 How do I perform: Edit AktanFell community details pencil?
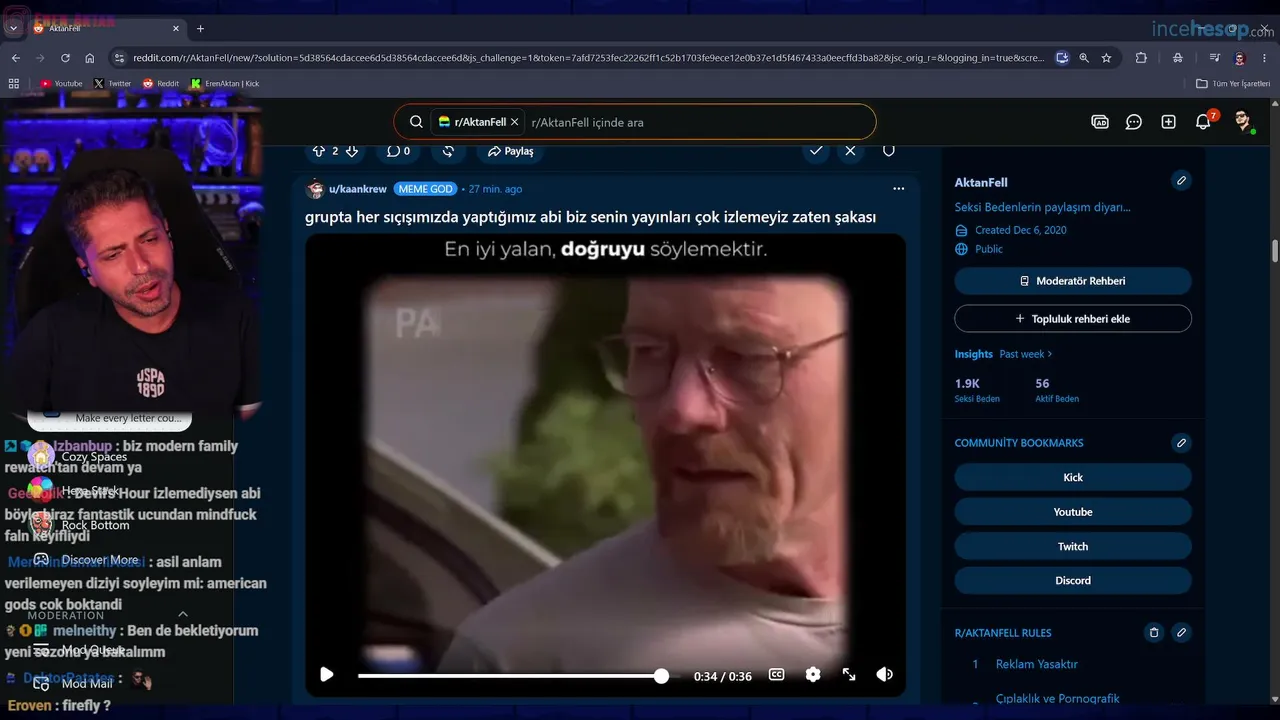[x=1181, y=181]
